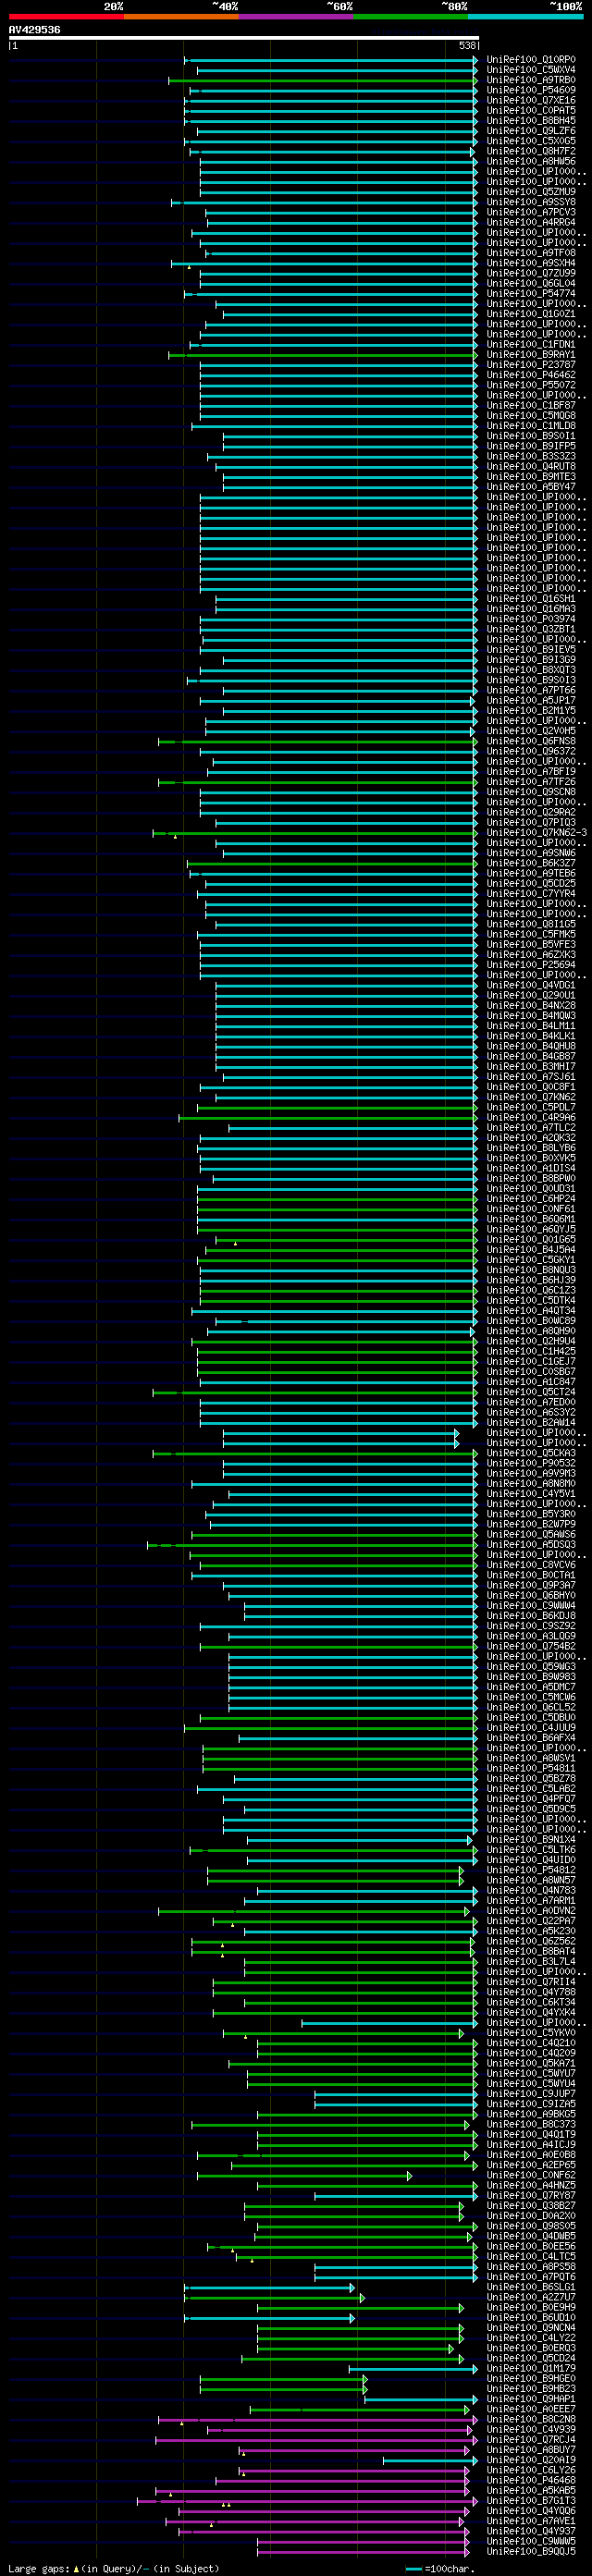Image resolution: width=592 pixels, height=2576 pixels.
Task: Select hit UniRef100_B3MHI7
Action: (x=531, y=1066)
